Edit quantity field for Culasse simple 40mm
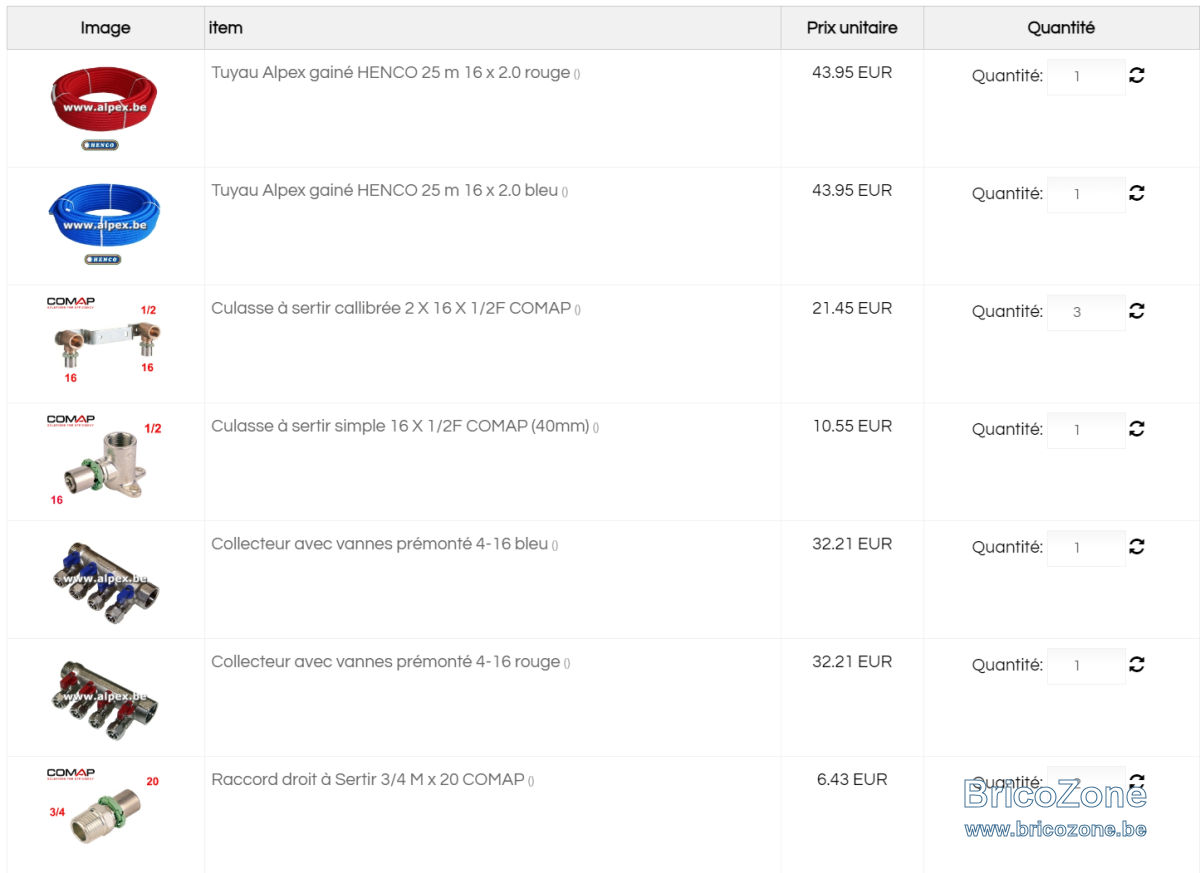This screenshot has height=873, width=1200. point(1086,430)
